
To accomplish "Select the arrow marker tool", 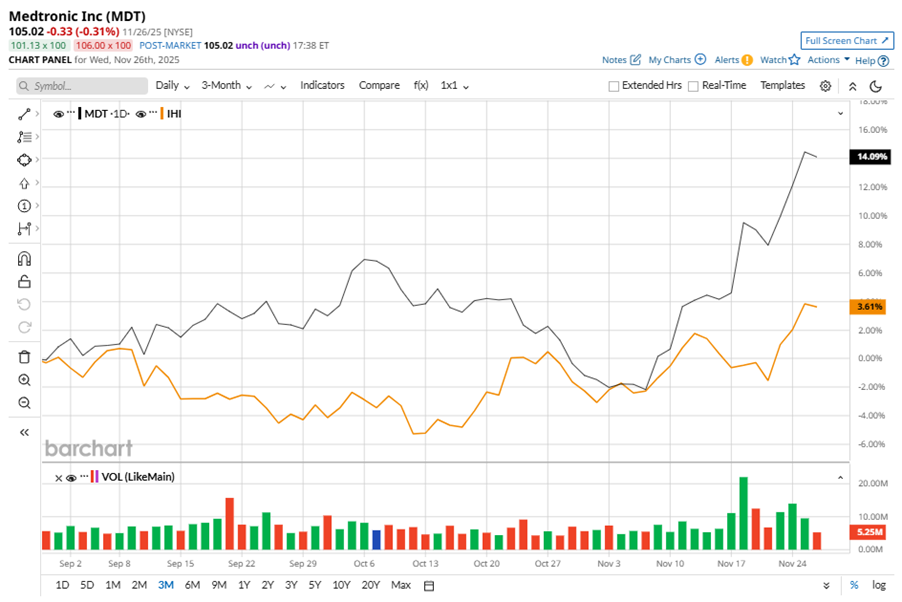I will (24, 183).
